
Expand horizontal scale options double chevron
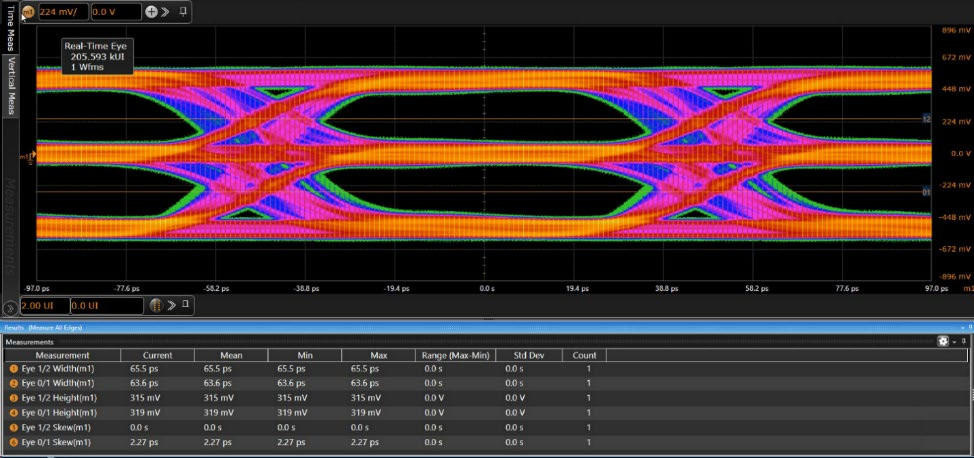170,305
